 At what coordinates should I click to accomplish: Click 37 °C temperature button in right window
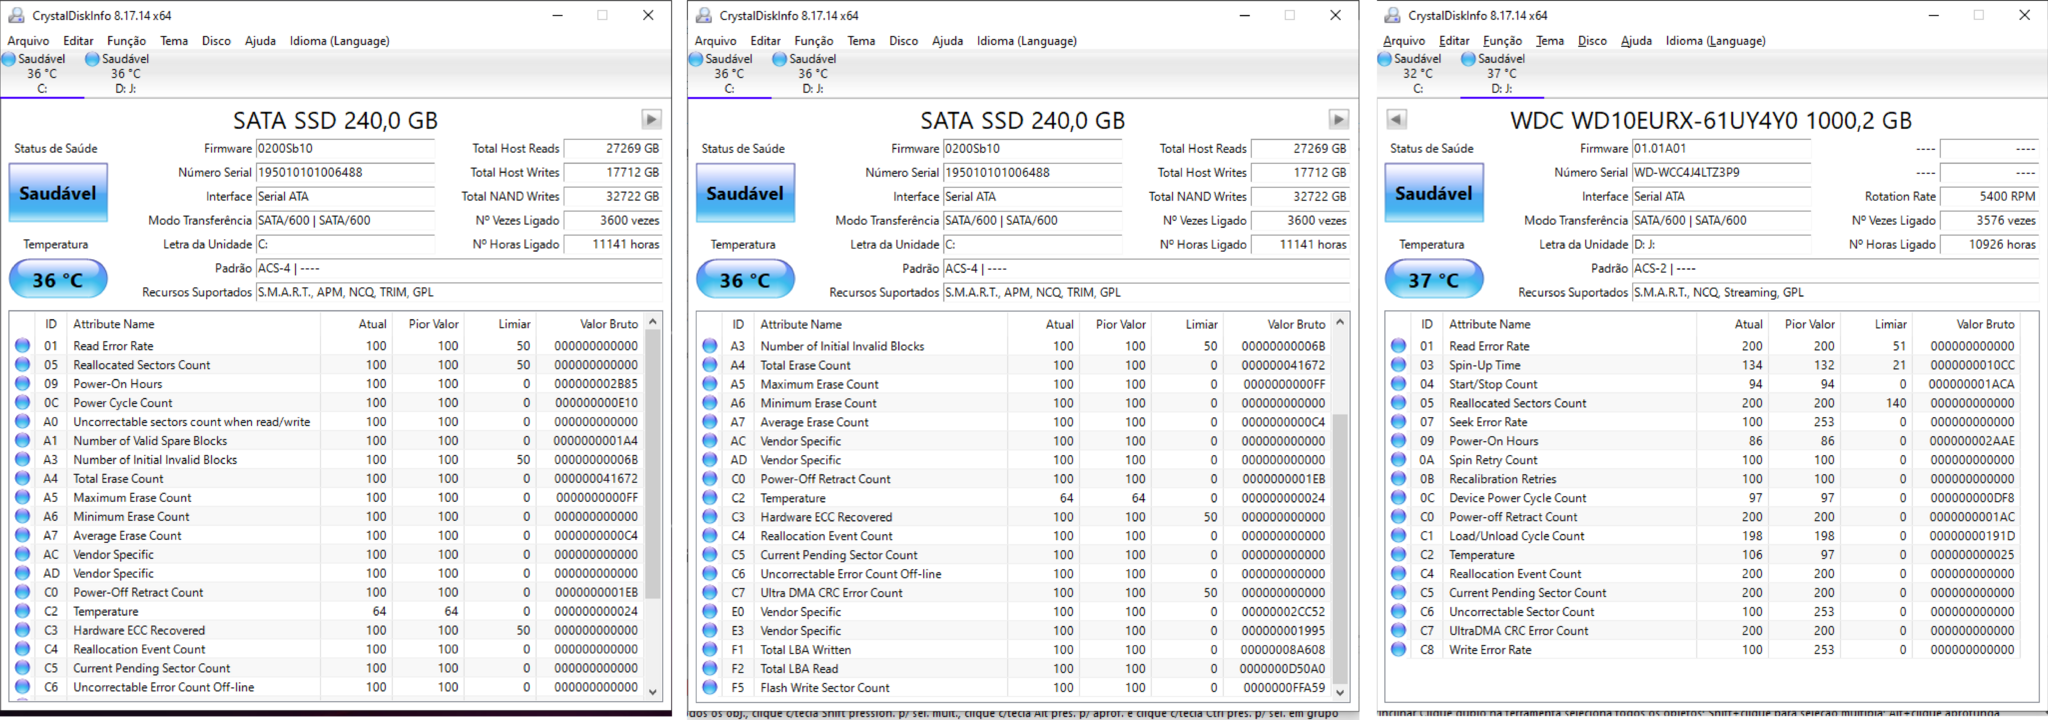(1433, 279)
